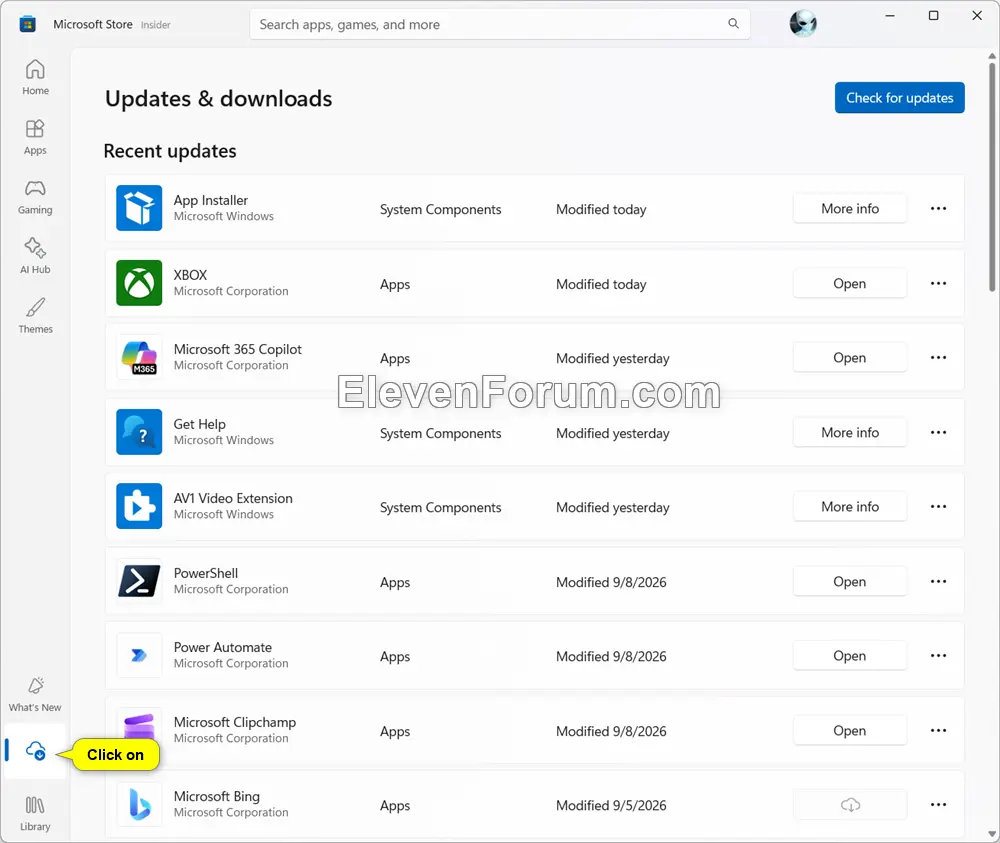Click Check for updates button
Image resolution: width=1000 pixels, height=843 pixels.
tap(899, 98)
